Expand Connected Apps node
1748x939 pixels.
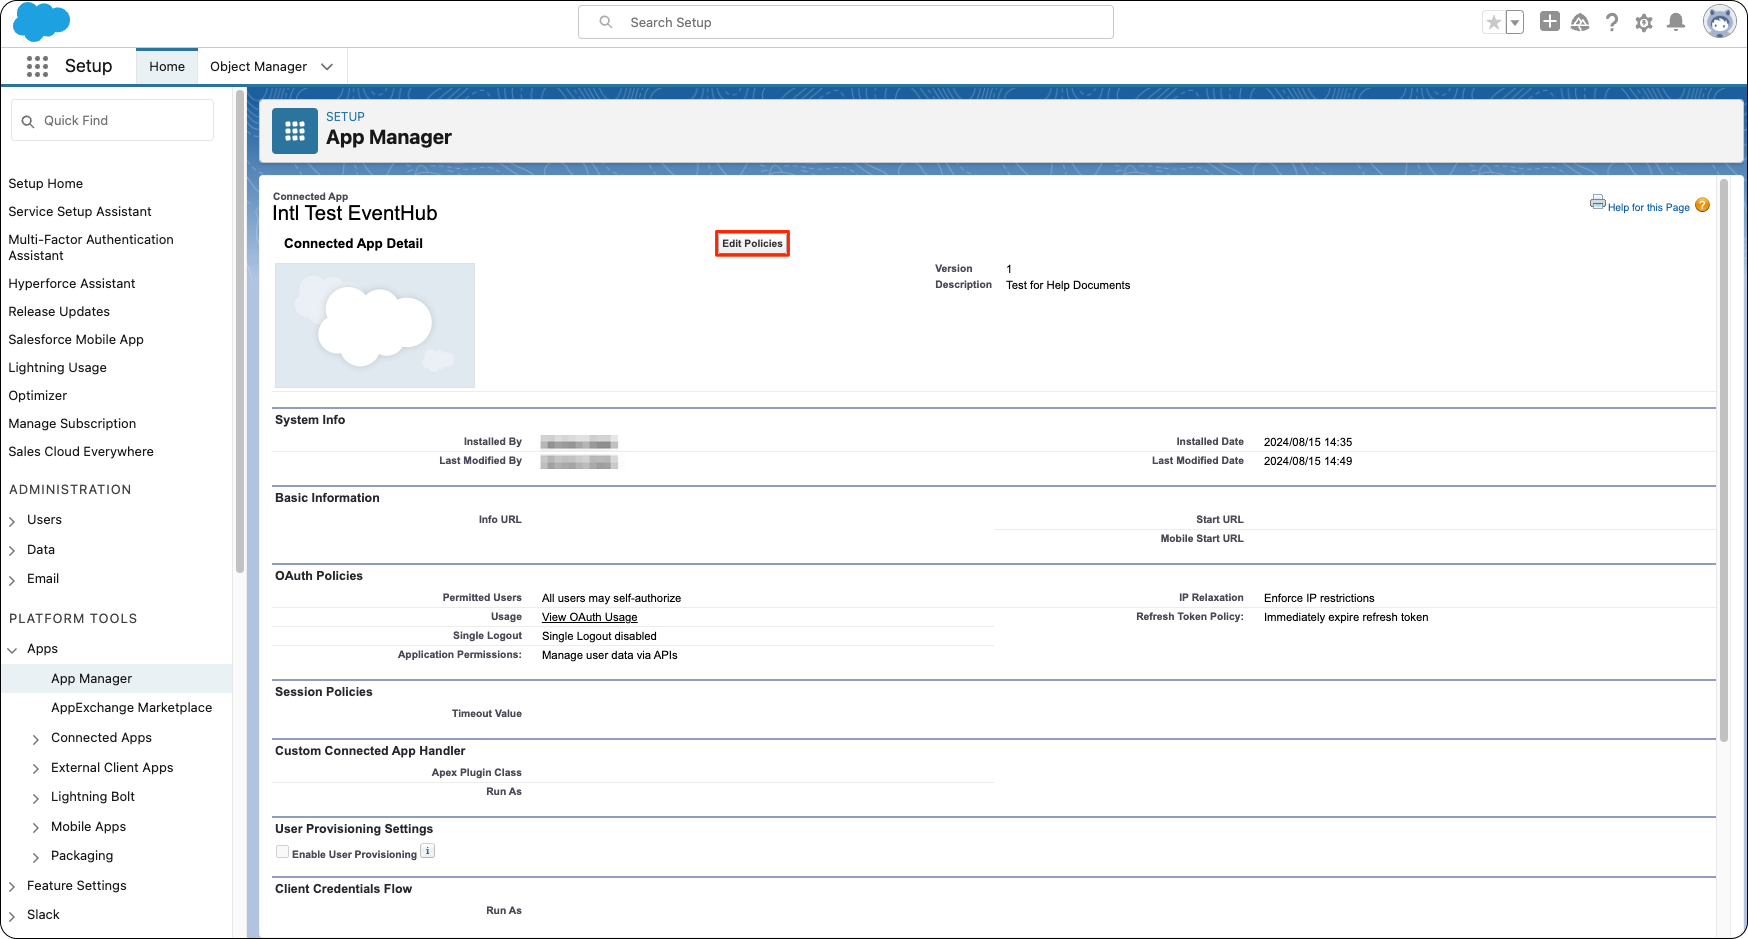tap(36, 739)
